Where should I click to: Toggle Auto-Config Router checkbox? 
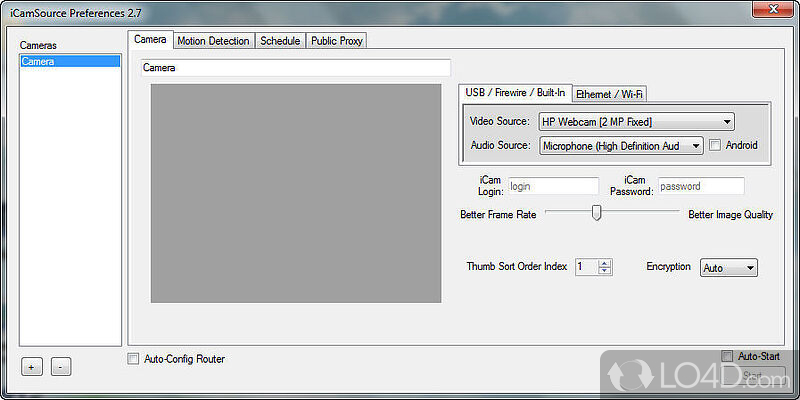pyautogui.click(x=133, y=359)
